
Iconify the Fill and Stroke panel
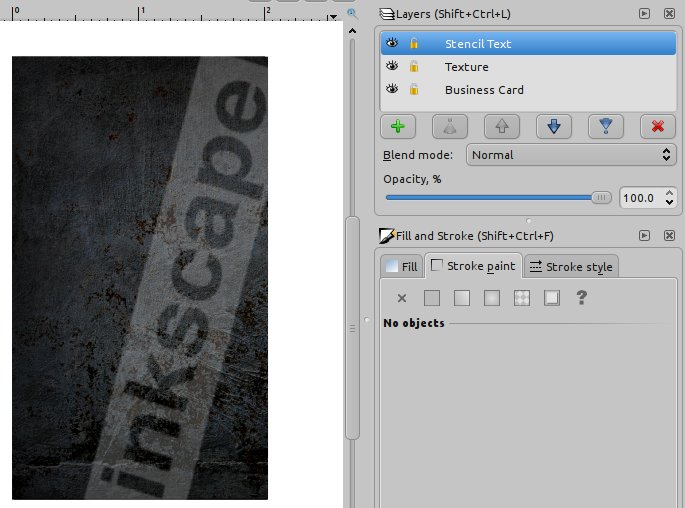tap(644, 235)
